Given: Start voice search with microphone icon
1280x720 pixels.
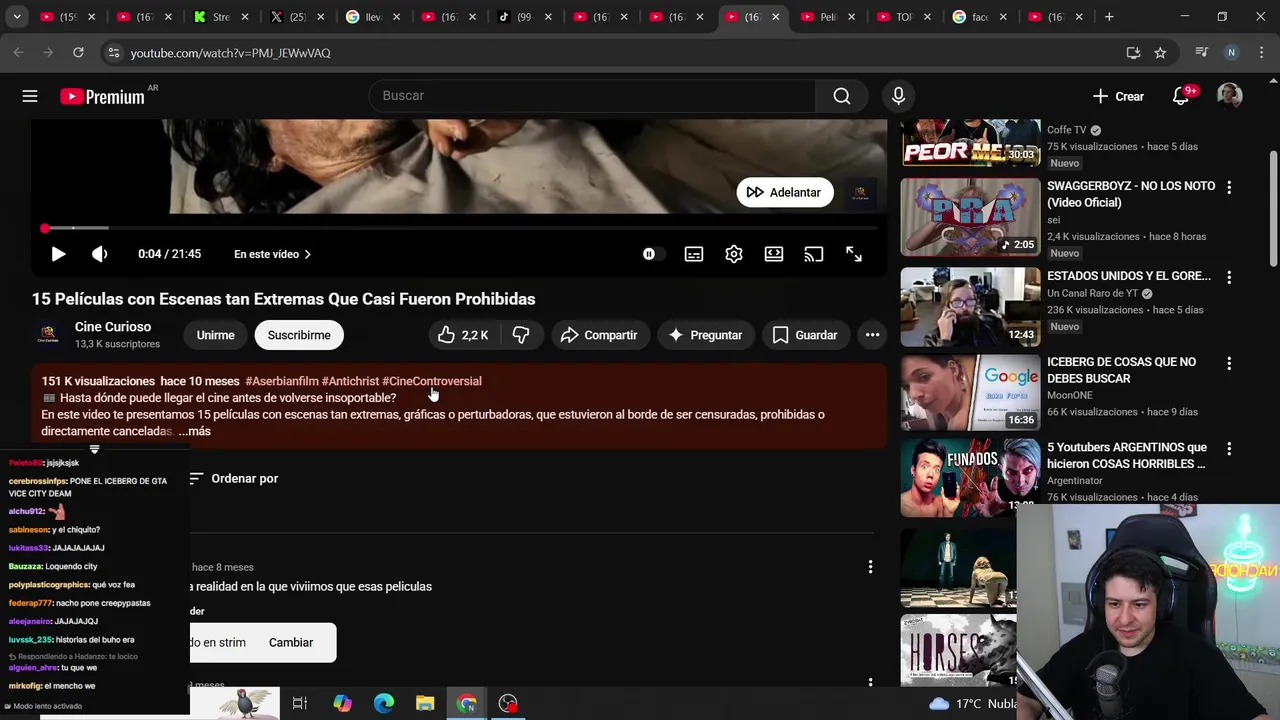Looking at the screenshot, I should click(x=898, y=96).
